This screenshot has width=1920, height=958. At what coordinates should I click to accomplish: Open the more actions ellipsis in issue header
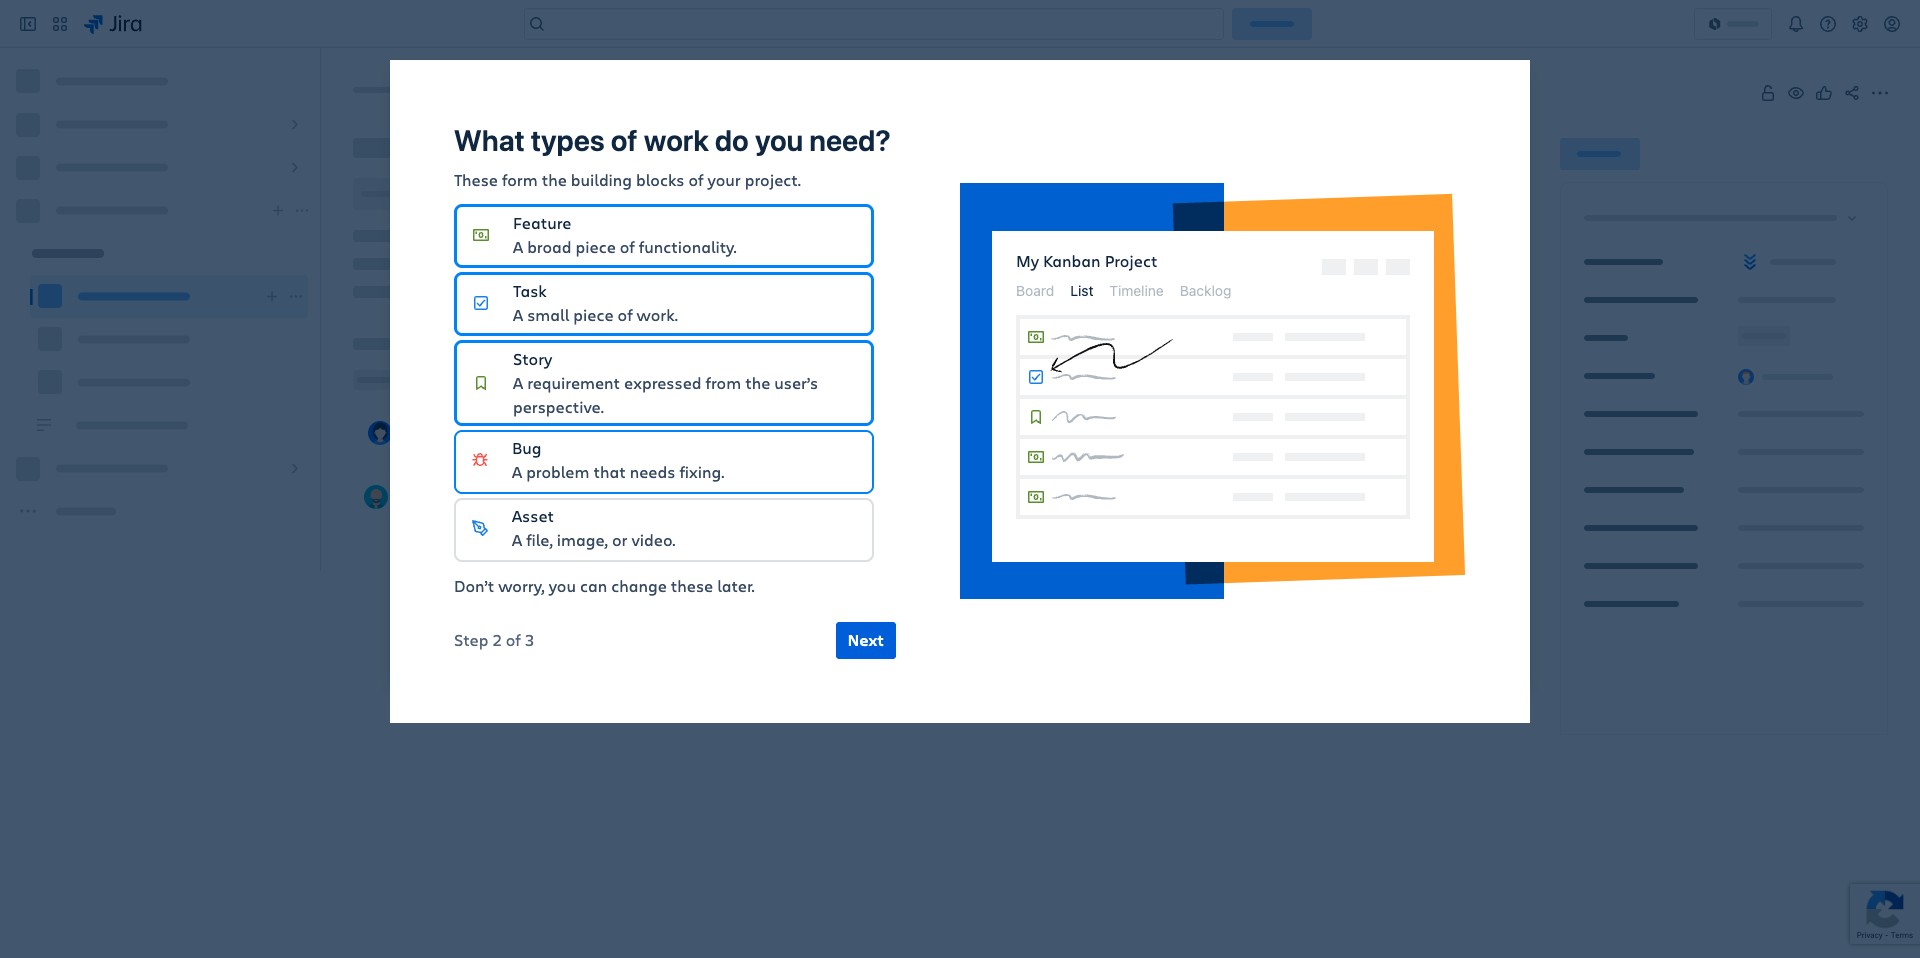(x=1880, y=93)
